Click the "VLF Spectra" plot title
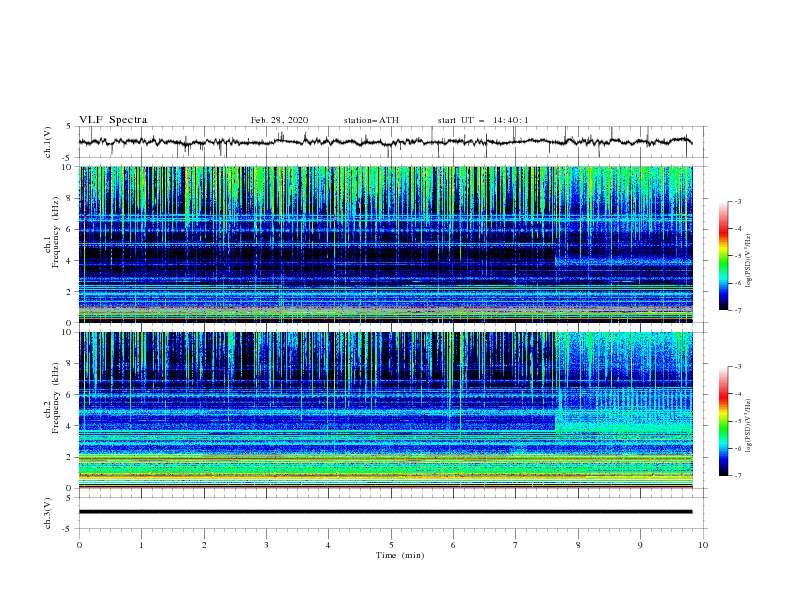Screen dimensions: 792x612 (113, 120)
